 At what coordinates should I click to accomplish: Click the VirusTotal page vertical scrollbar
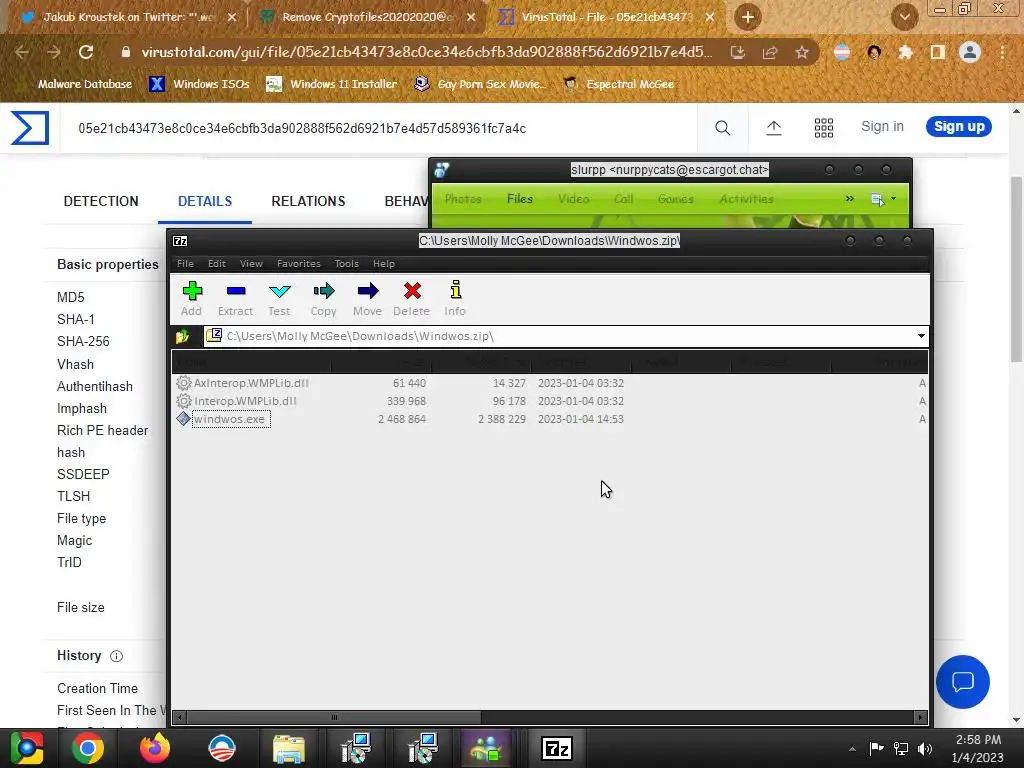1017,269
